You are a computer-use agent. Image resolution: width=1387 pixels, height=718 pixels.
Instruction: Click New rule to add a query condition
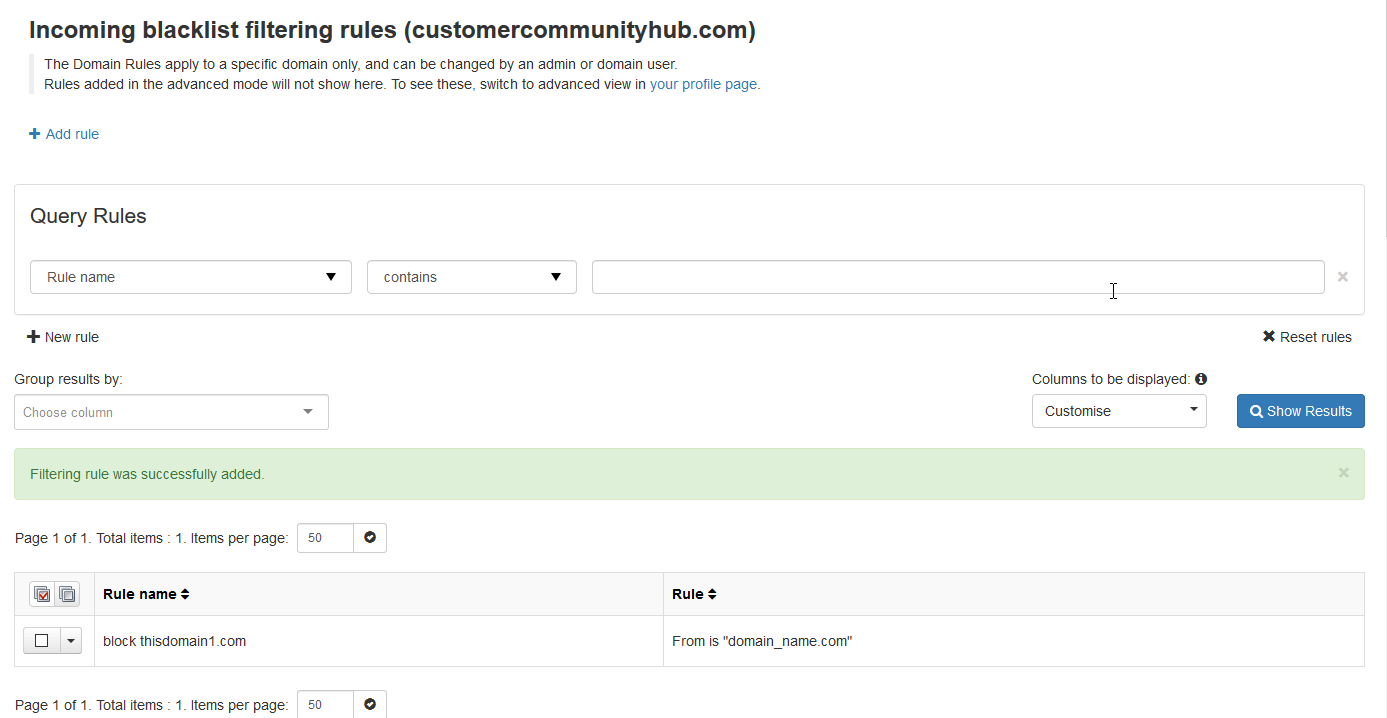pyautogui.click(x=63, y=337)
